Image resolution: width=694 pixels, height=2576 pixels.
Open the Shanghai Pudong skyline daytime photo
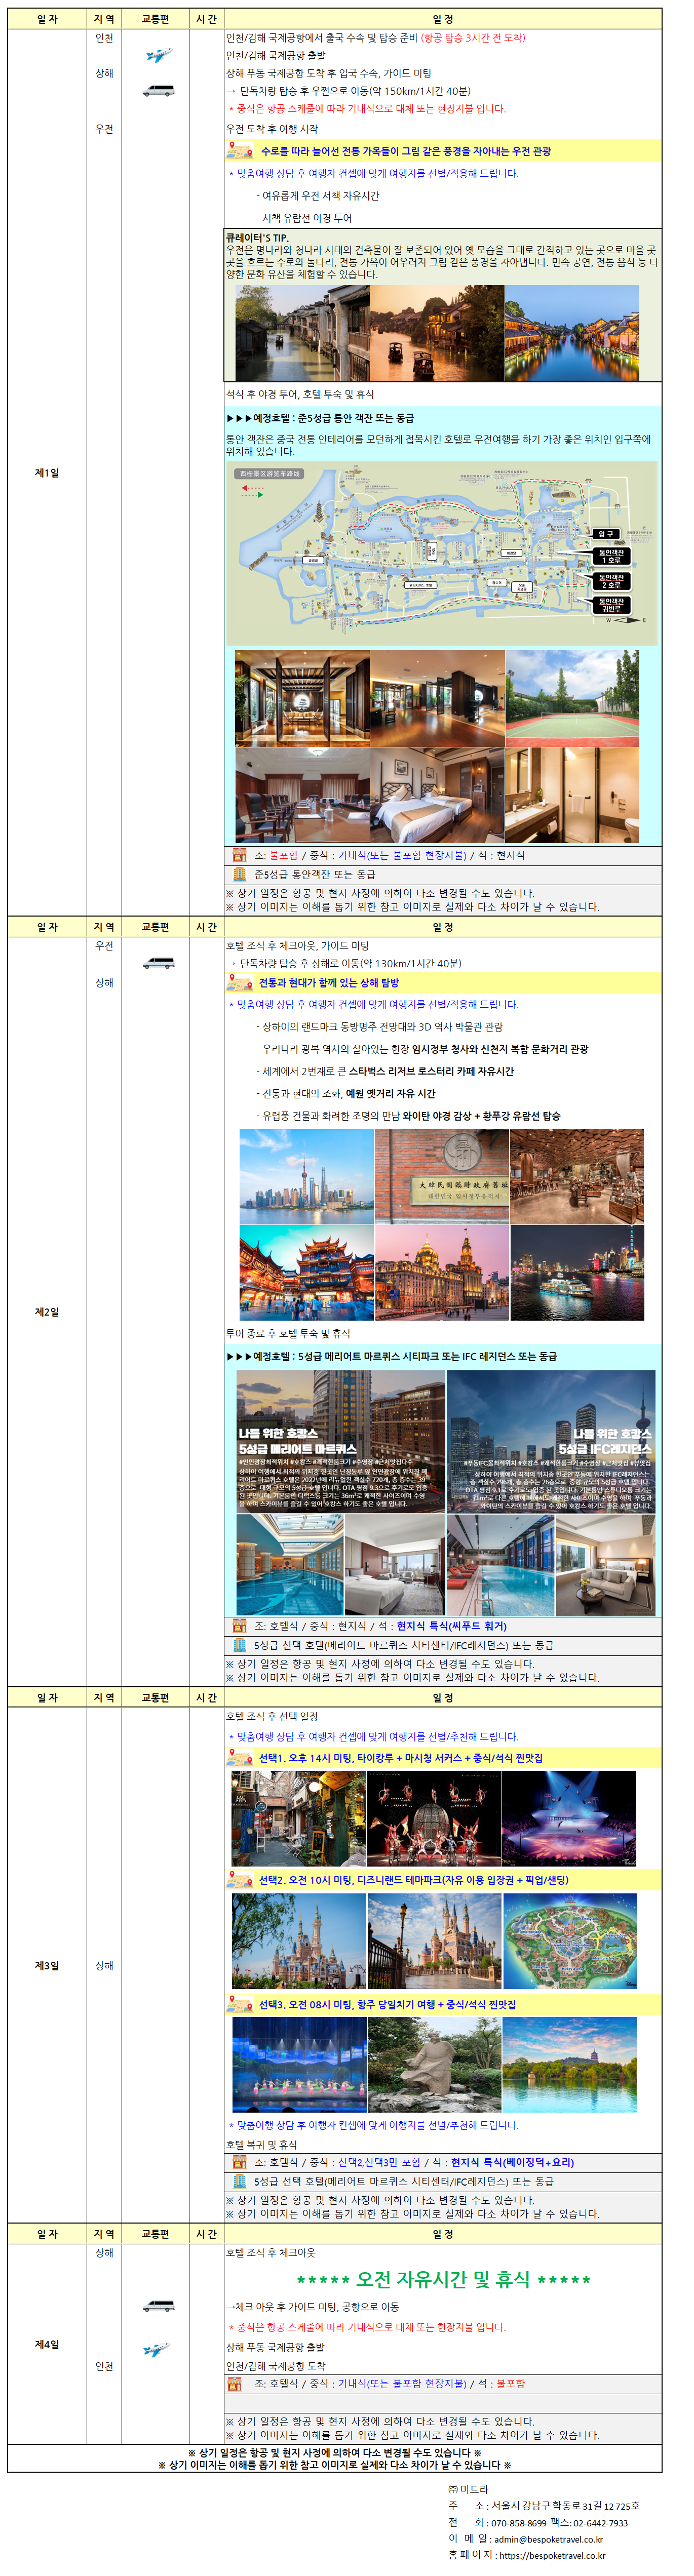pyautogui.click(x=306, y=1177)
